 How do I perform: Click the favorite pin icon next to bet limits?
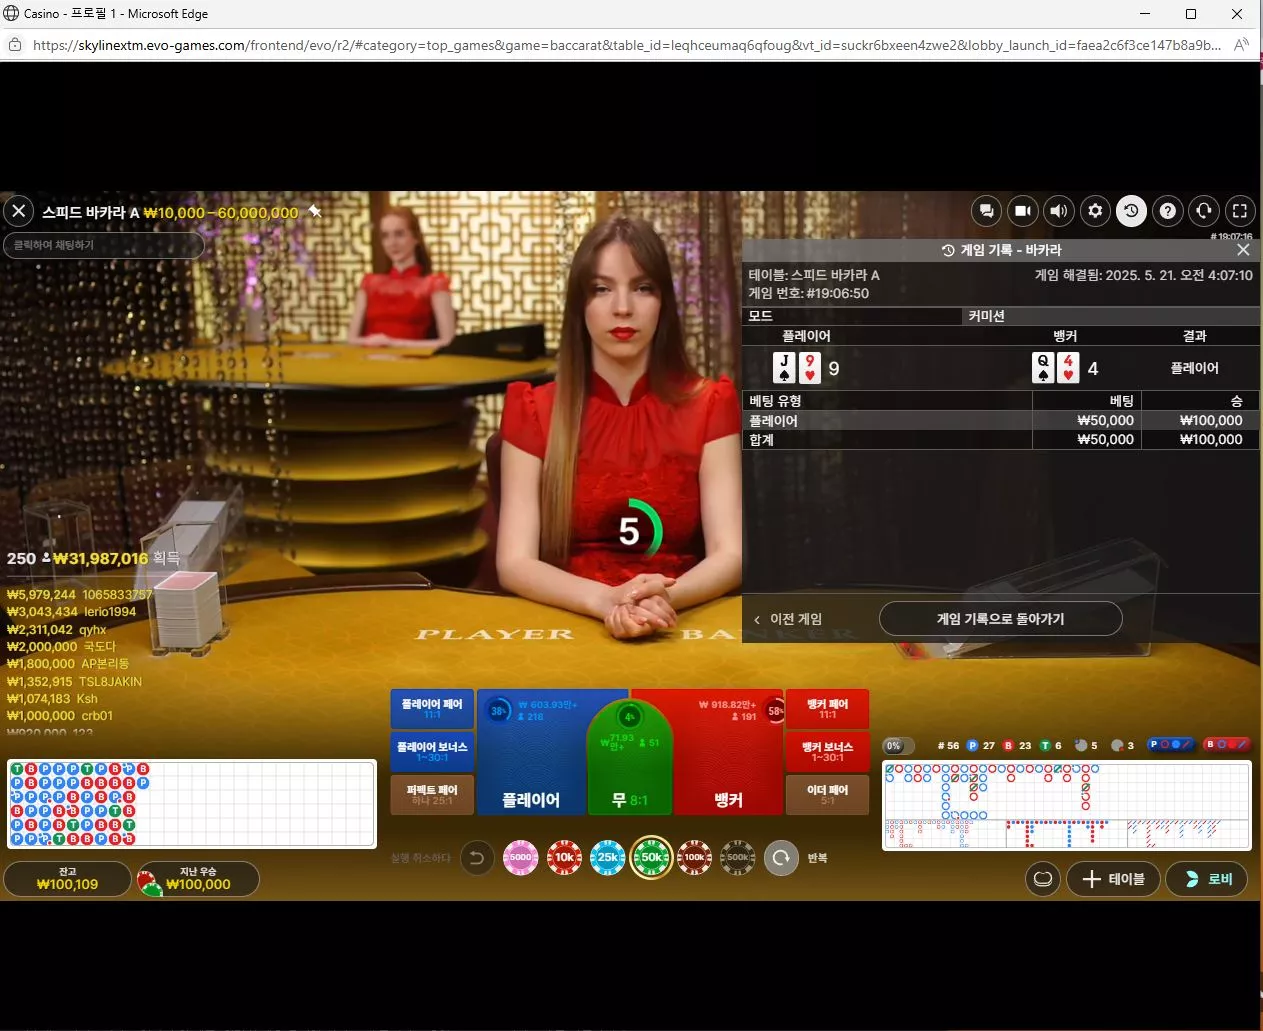(x=315, y=211)
